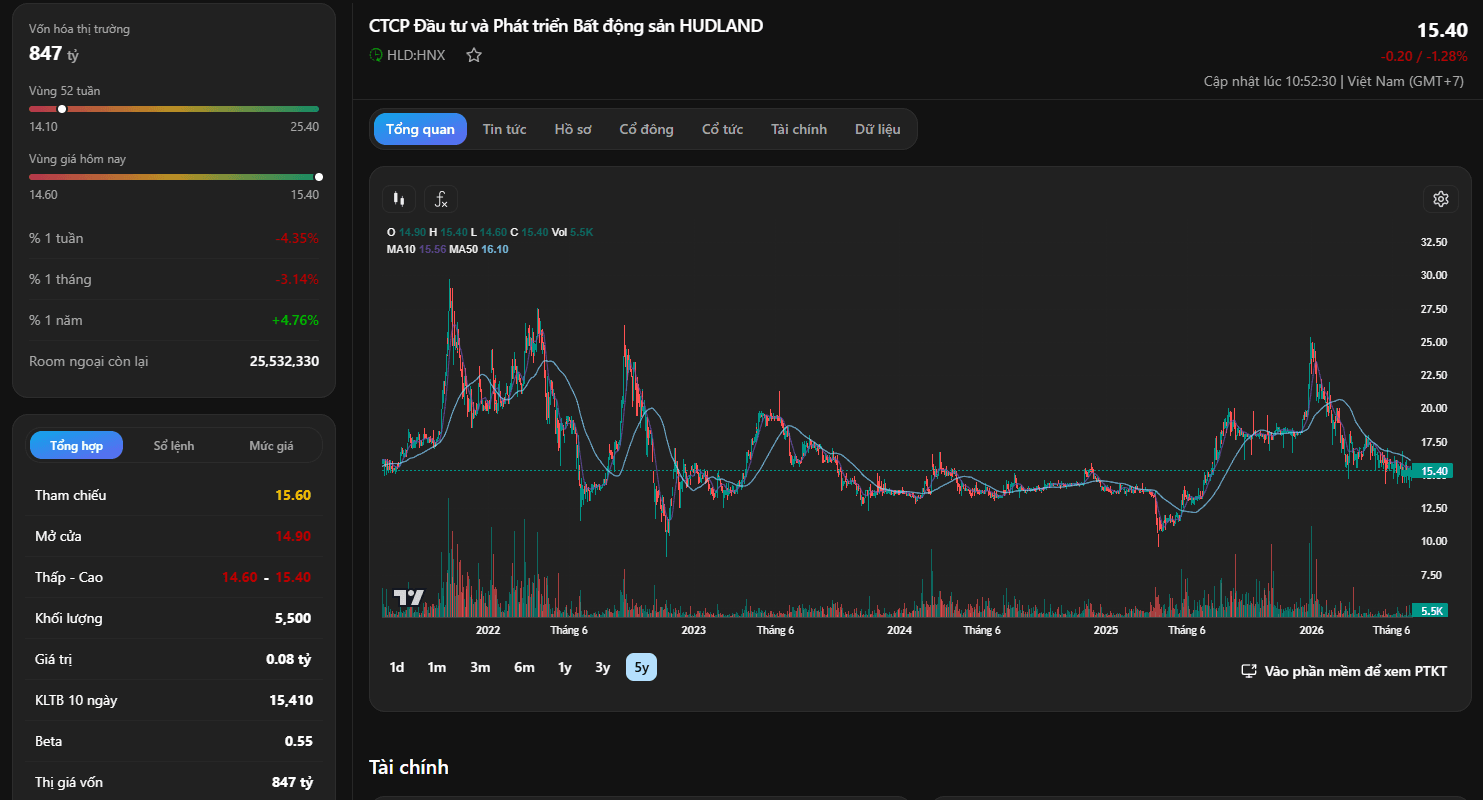Click the green clock icon next to HLD:HNX
The image size is (1483, 800).
click(x=376, y=55)
